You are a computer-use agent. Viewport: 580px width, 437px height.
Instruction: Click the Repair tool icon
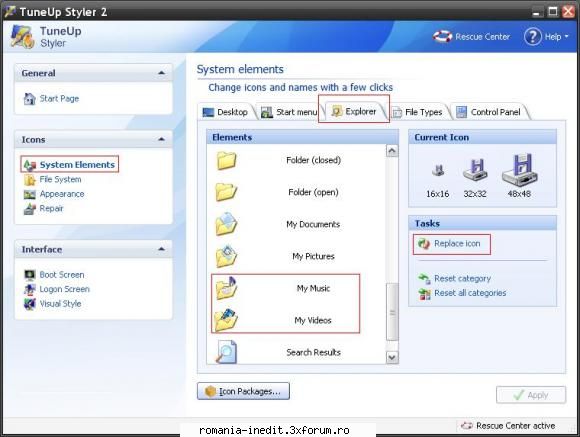tap(30, 209)
